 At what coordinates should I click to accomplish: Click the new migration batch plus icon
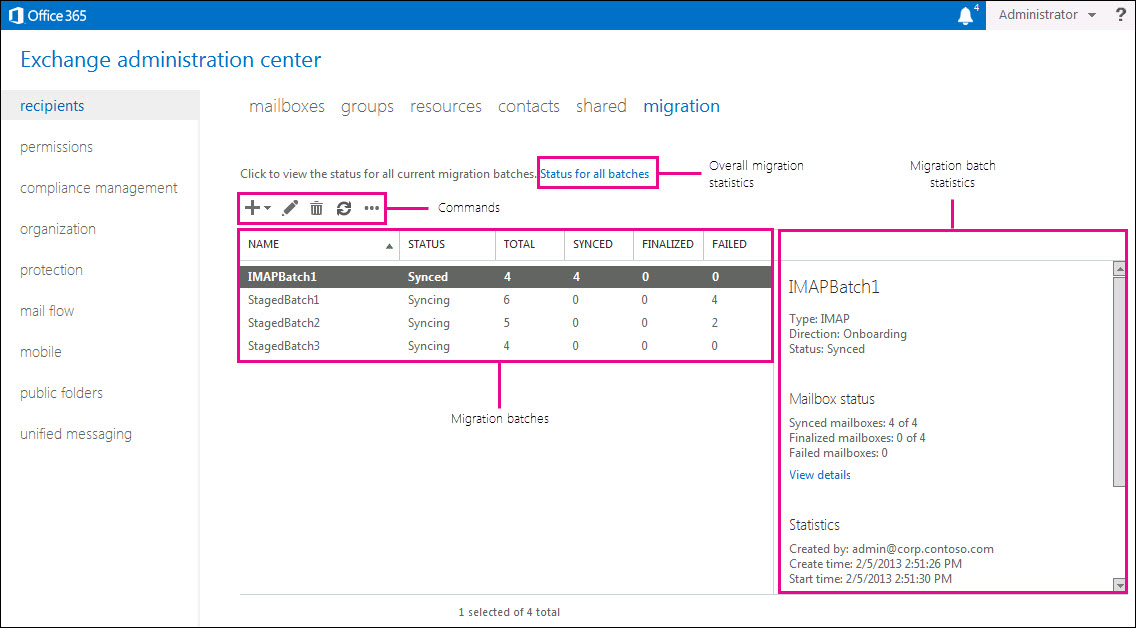(252, 209)
